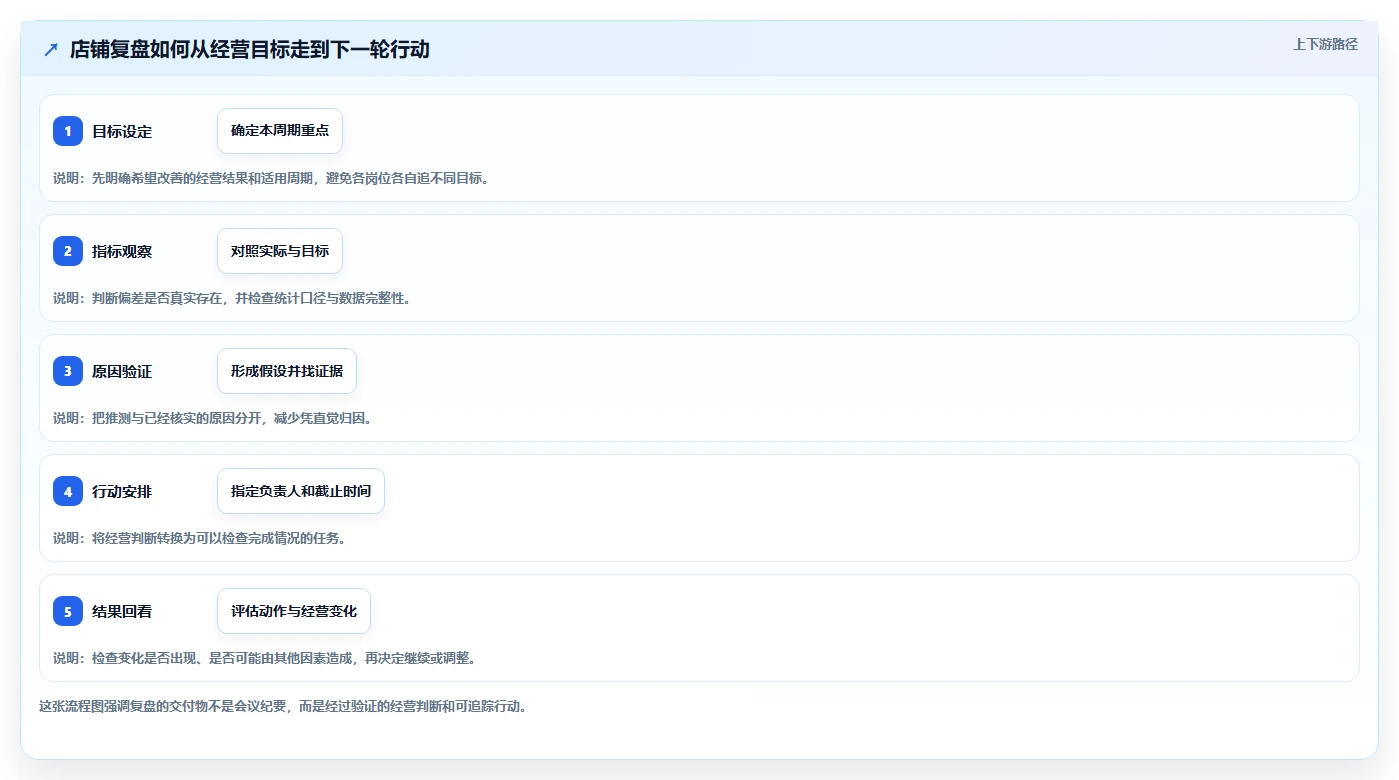Click the 对照实际与目标 chip
1399x780 pixels.
pos(280,251)
